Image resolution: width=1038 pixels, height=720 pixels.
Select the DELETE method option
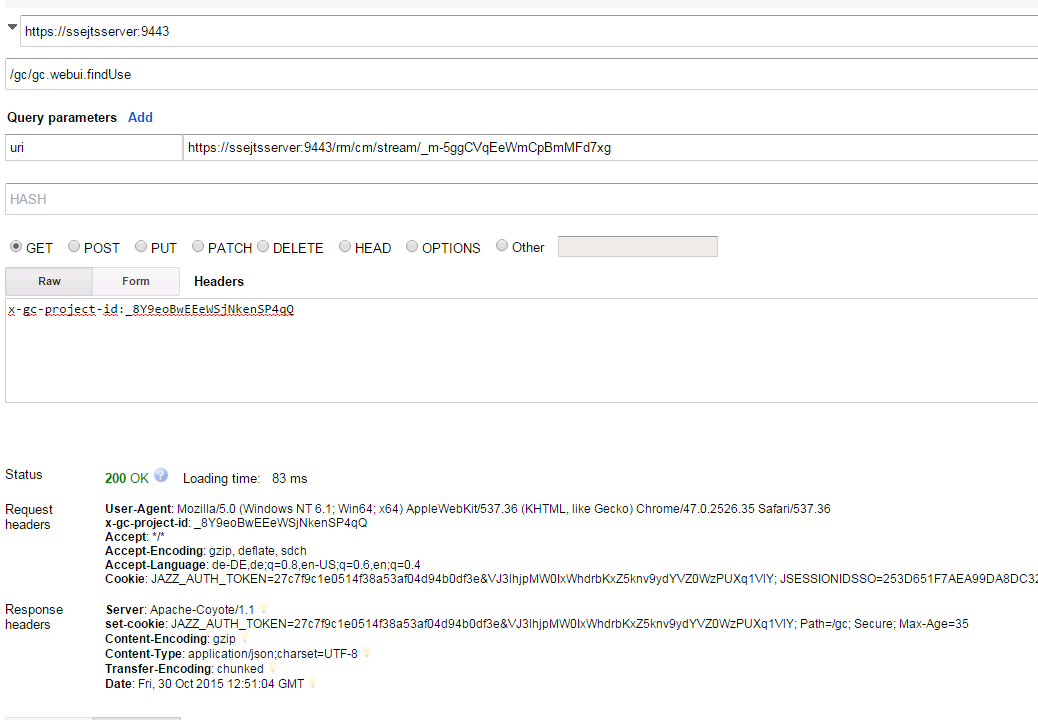(x=263, y=247)
